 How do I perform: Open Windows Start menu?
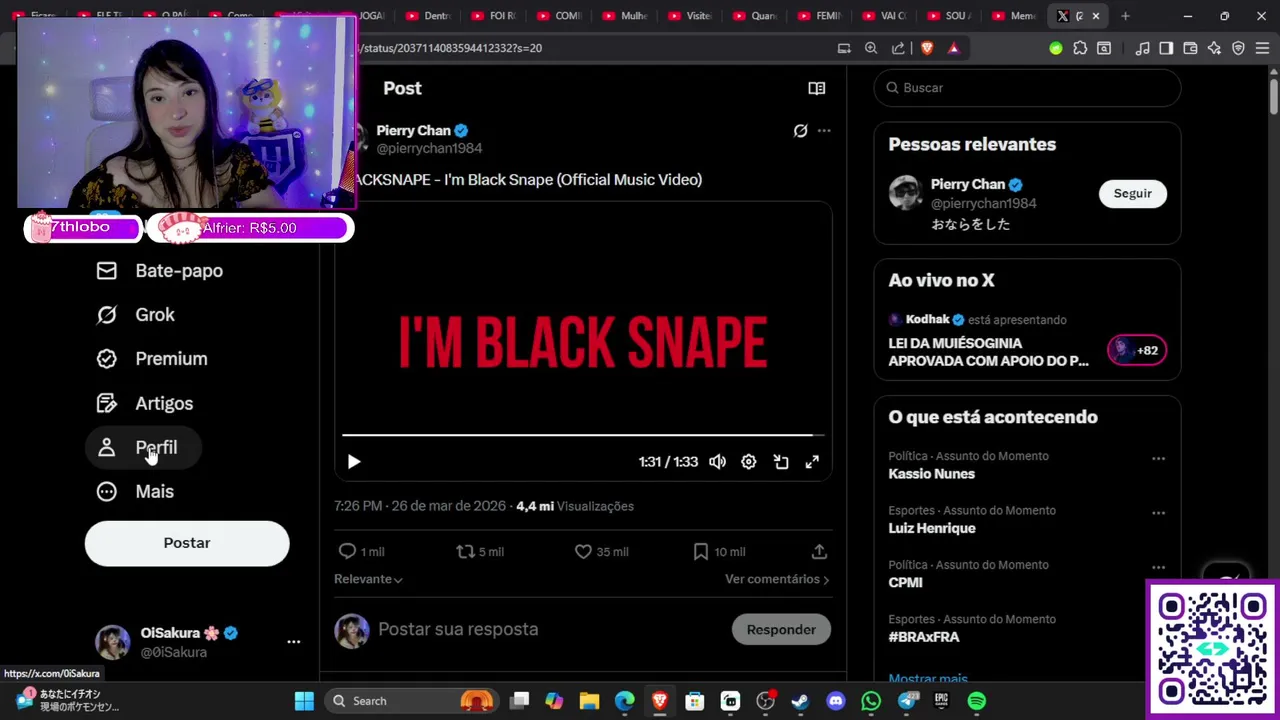click(304, 701)
